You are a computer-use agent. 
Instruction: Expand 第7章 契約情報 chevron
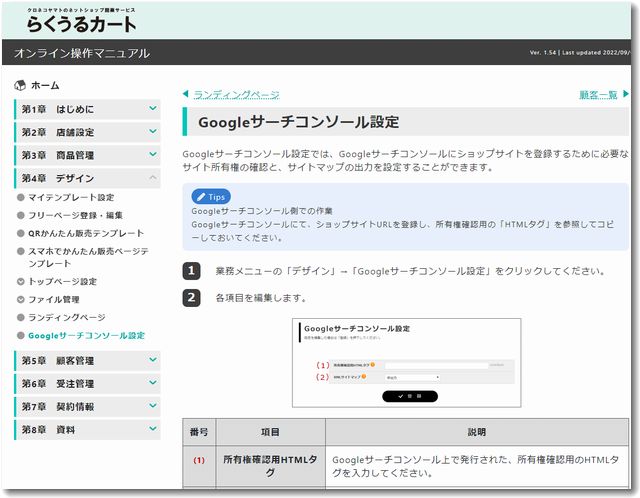tap(153, 406)
